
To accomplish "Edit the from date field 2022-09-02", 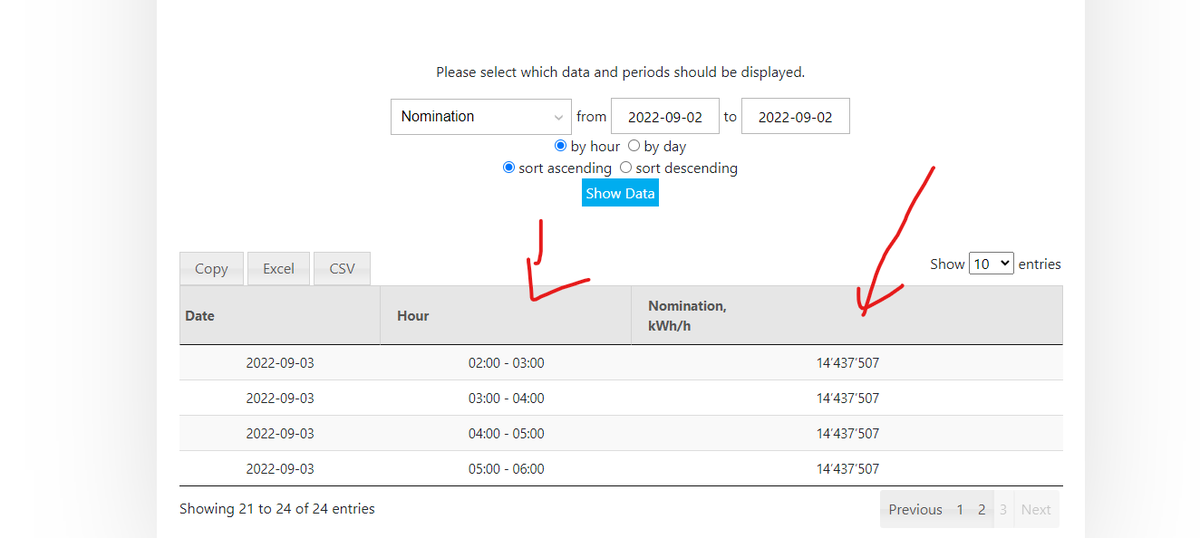I will [x=665, y=117].
